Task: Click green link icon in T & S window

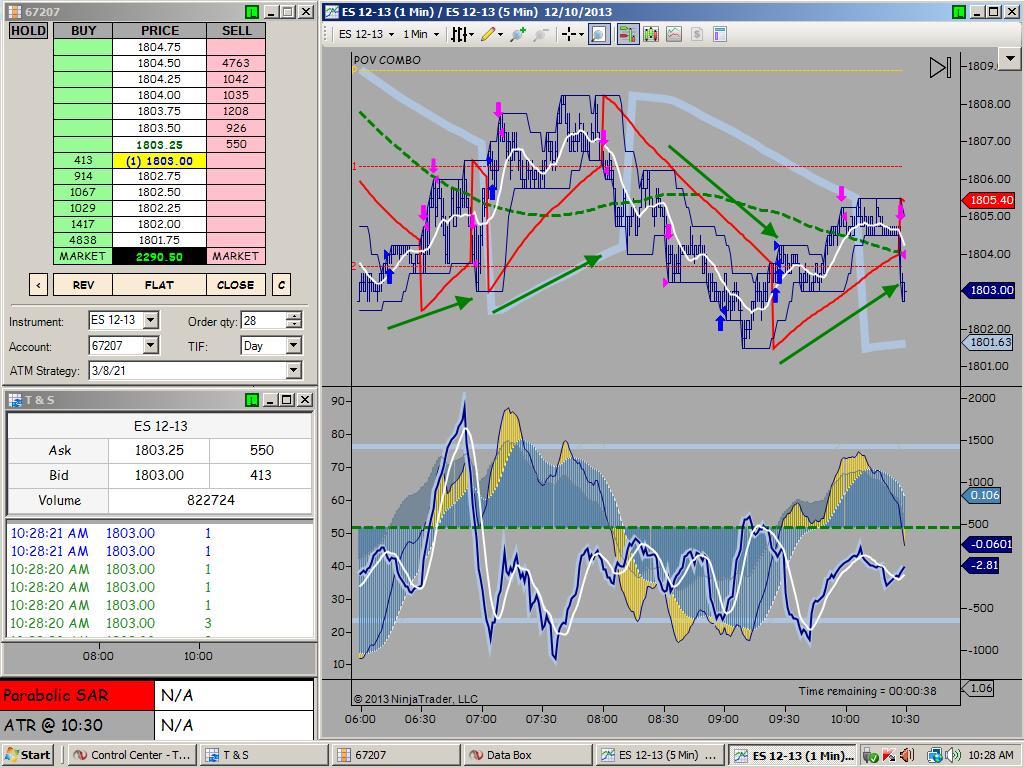Action: (252, 400)
